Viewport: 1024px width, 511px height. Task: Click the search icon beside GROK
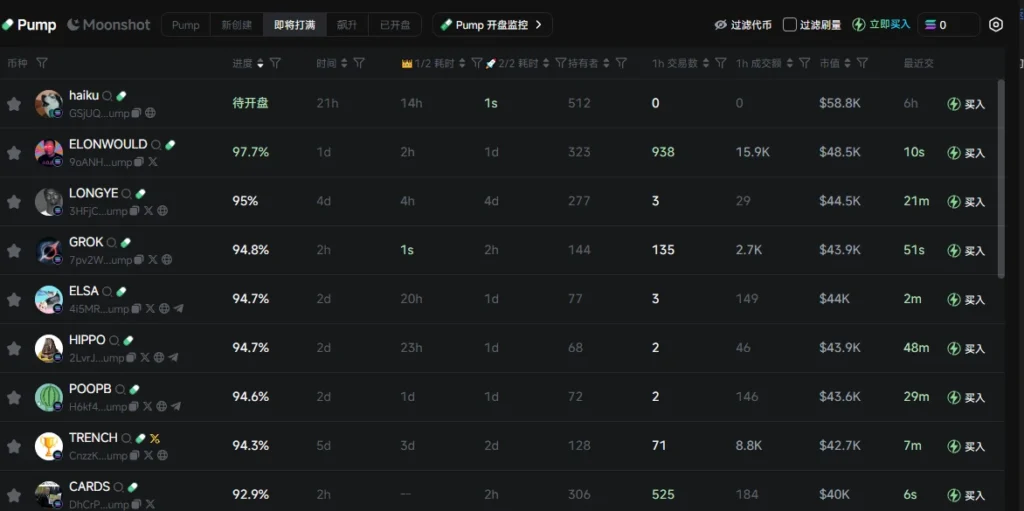pos(112,243)
